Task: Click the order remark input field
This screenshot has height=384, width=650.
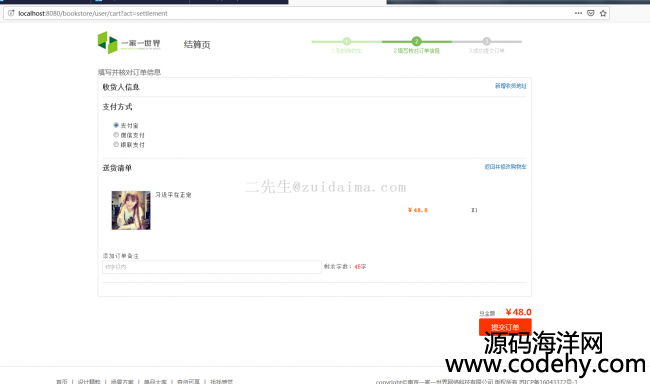Action: pos(212,267)
